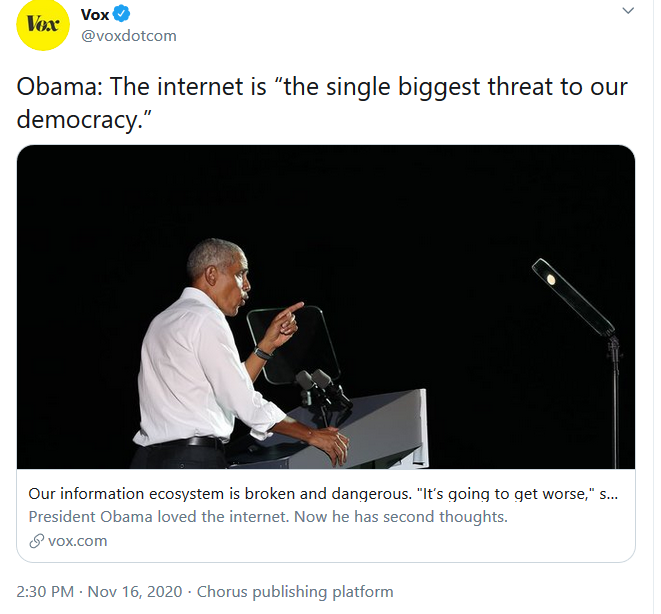The image size is (661, 614).
Task: Open the Vox display name profile link
Action: pyautogui.click(x=95, y=15)
